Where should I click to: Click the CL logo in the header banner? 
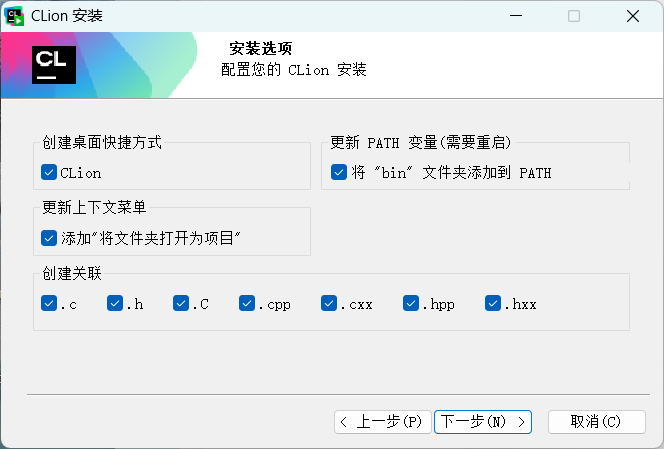click(54, 65)
